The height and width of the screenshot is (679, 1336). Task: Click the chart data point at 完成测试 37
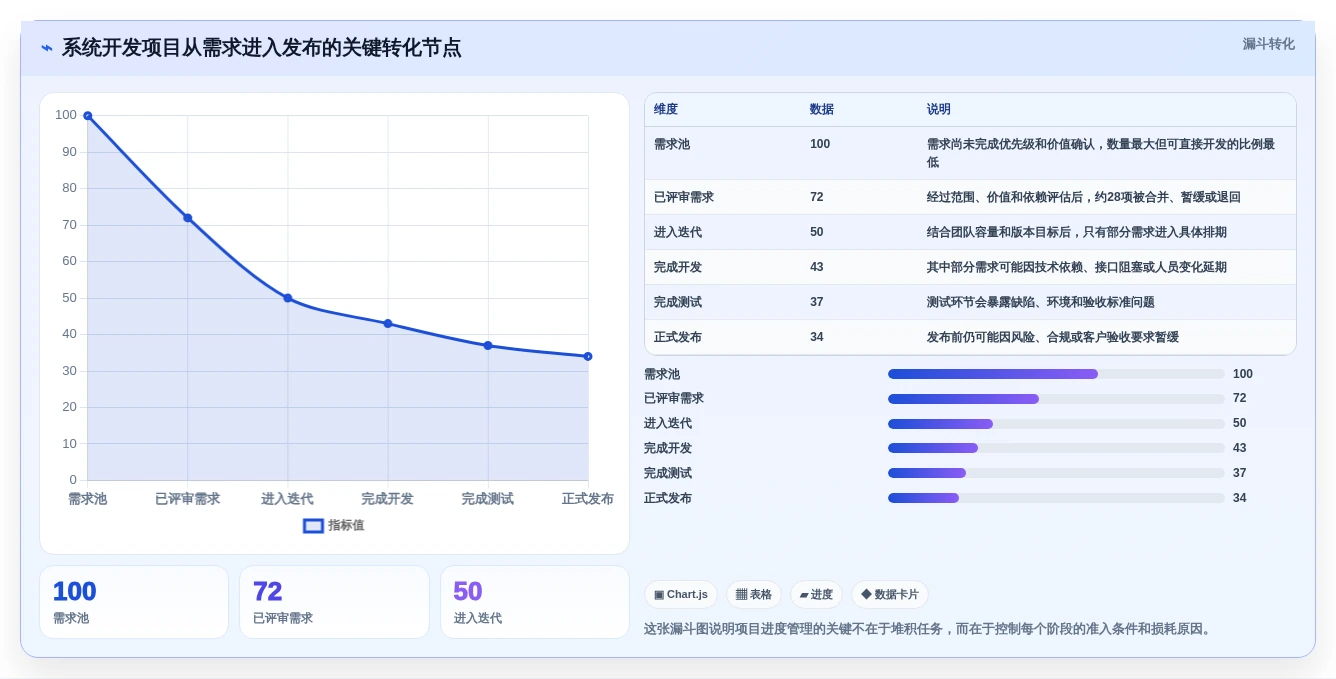coord(488,346)
